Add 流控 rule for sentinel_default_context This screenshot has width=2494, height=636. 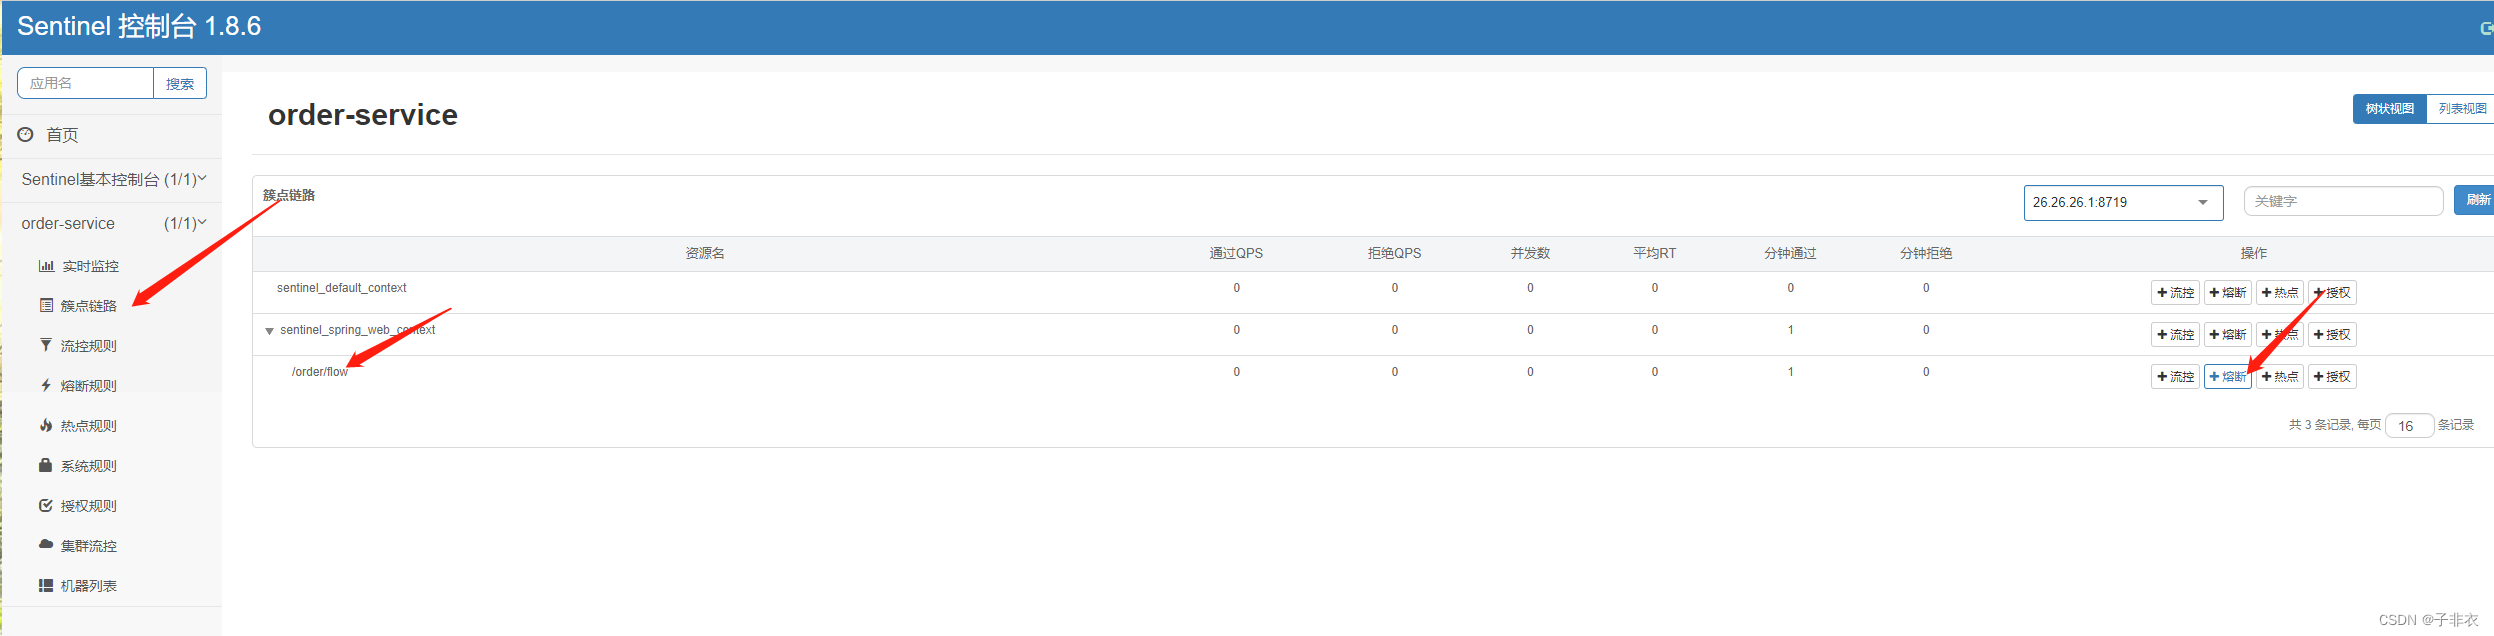click(x=2175, y=293)
